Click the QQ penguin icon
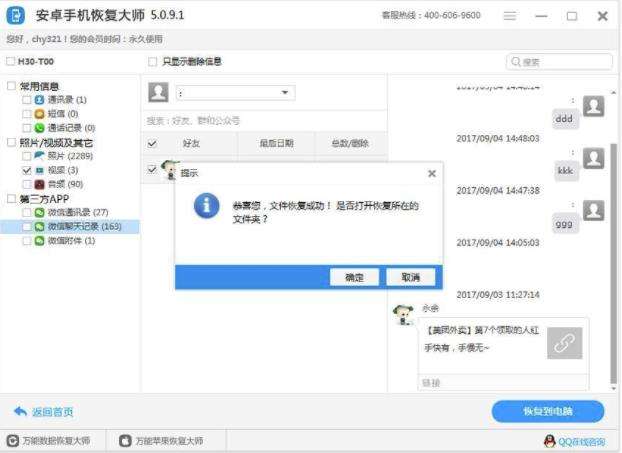Viewport: 622px width, 453px height. coord(549,441)
